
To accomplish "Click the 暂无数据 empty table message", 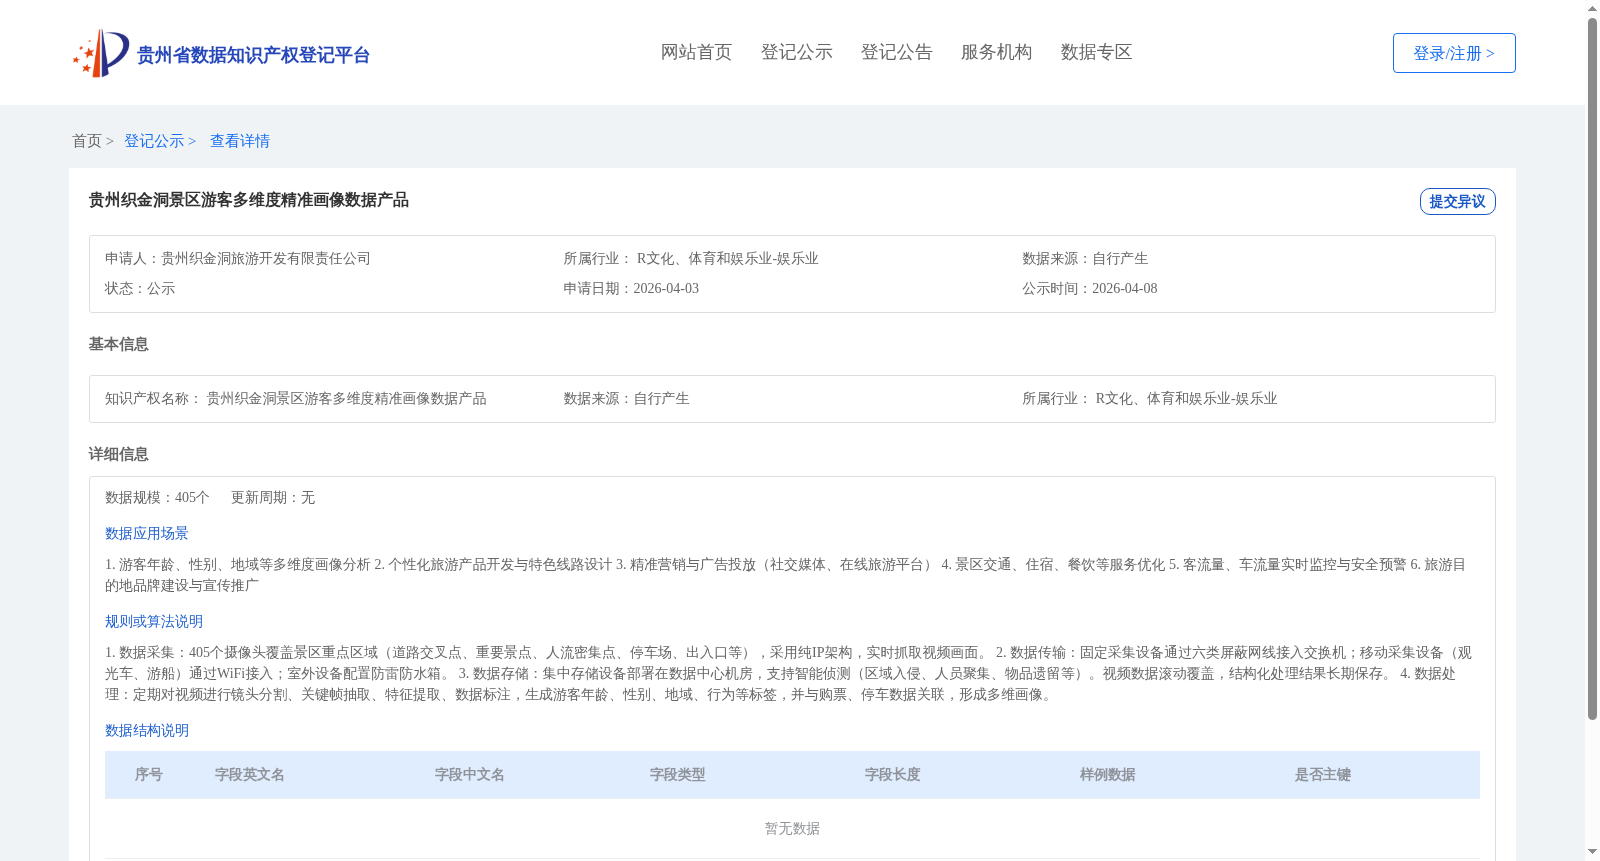I will (x=792, y=828).
